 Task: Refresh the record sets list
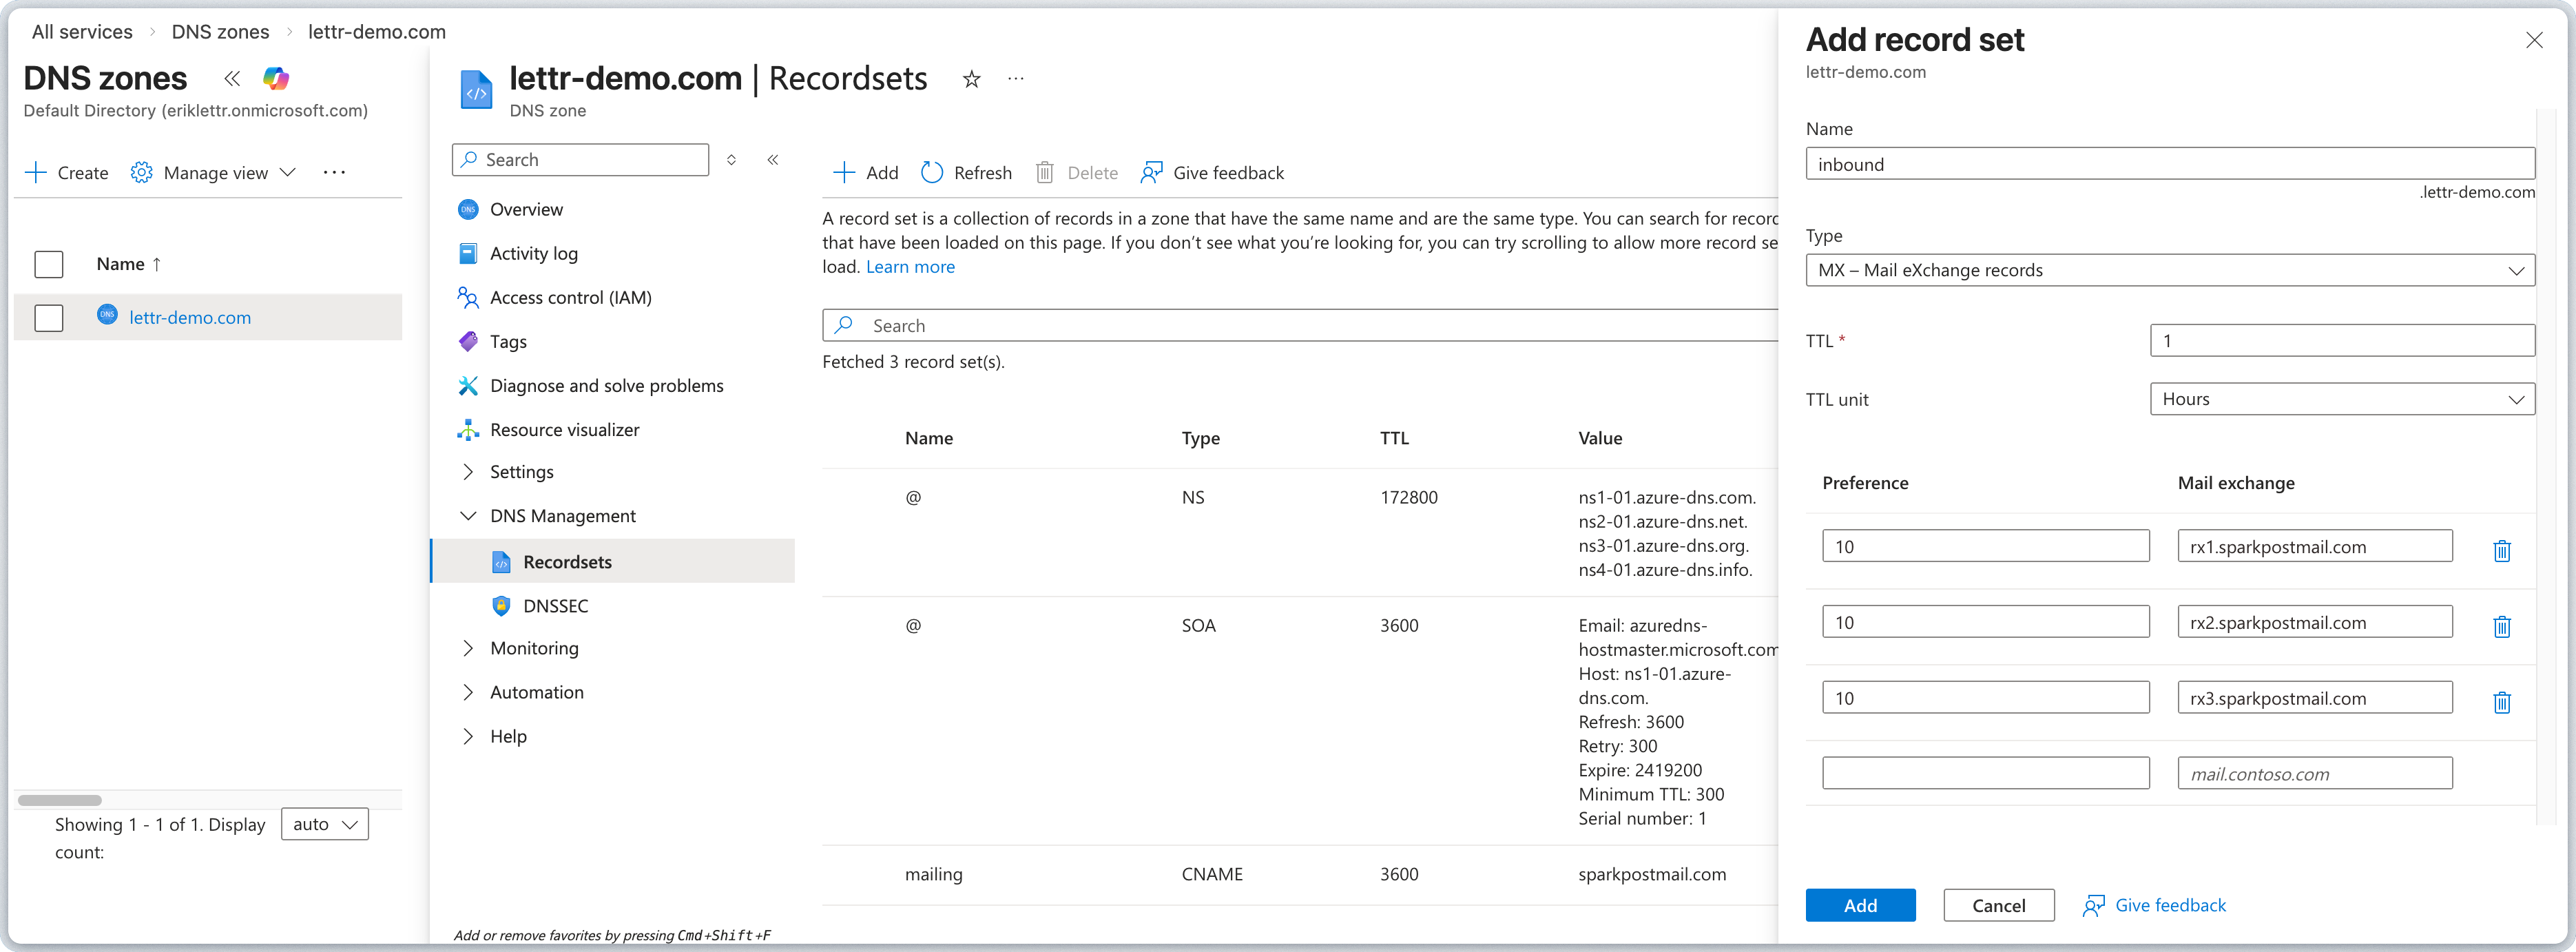click(966, 172)
